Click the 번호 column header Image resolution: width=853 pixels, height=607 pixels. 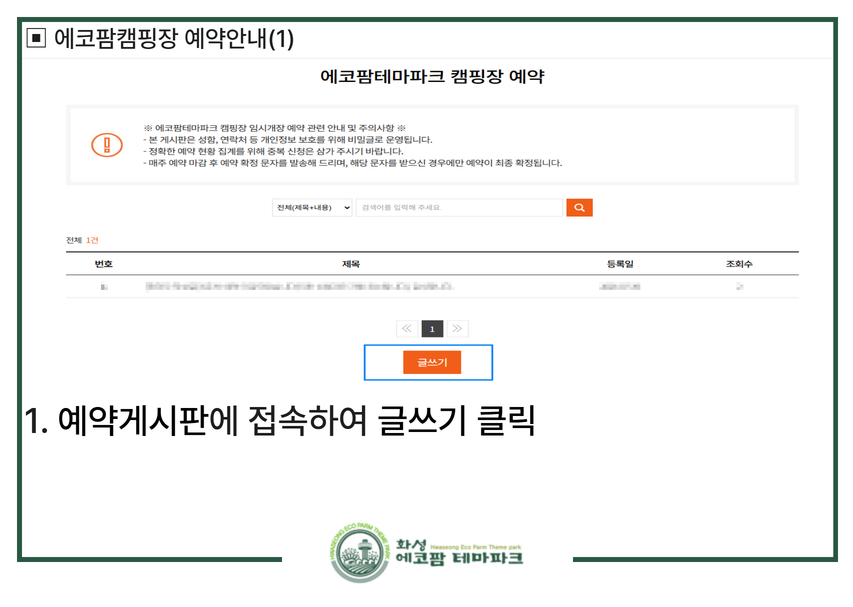click(103, 264)
